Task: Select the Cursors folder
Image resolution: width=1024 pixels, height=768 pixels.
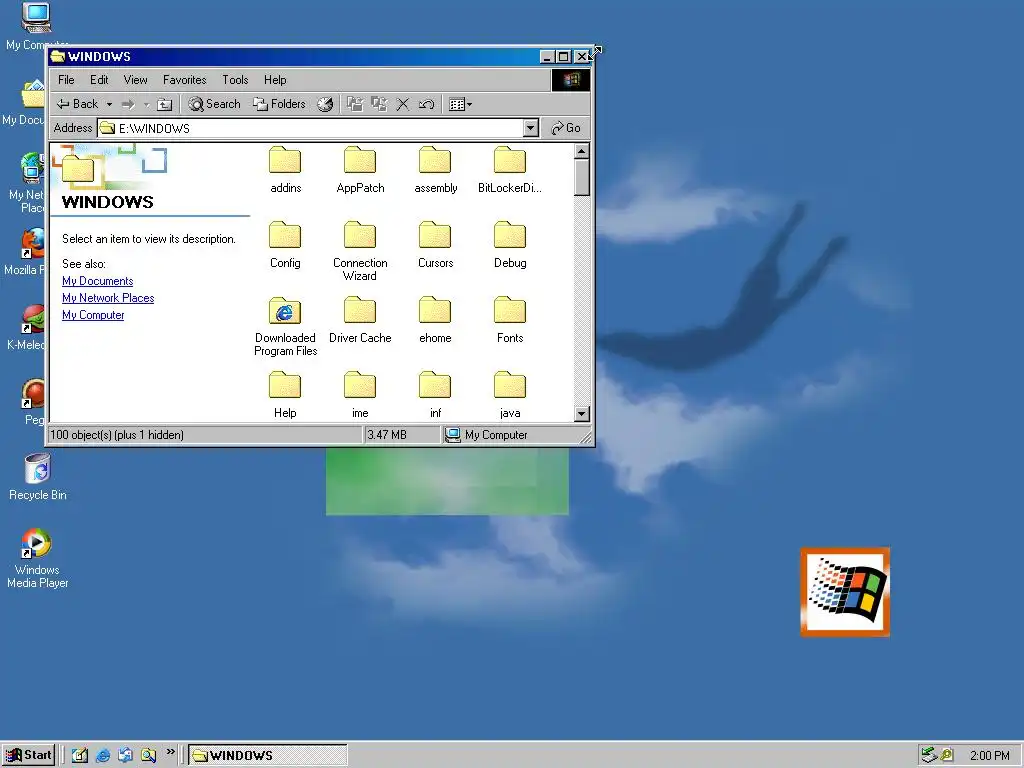Action: tap(436, 245)
